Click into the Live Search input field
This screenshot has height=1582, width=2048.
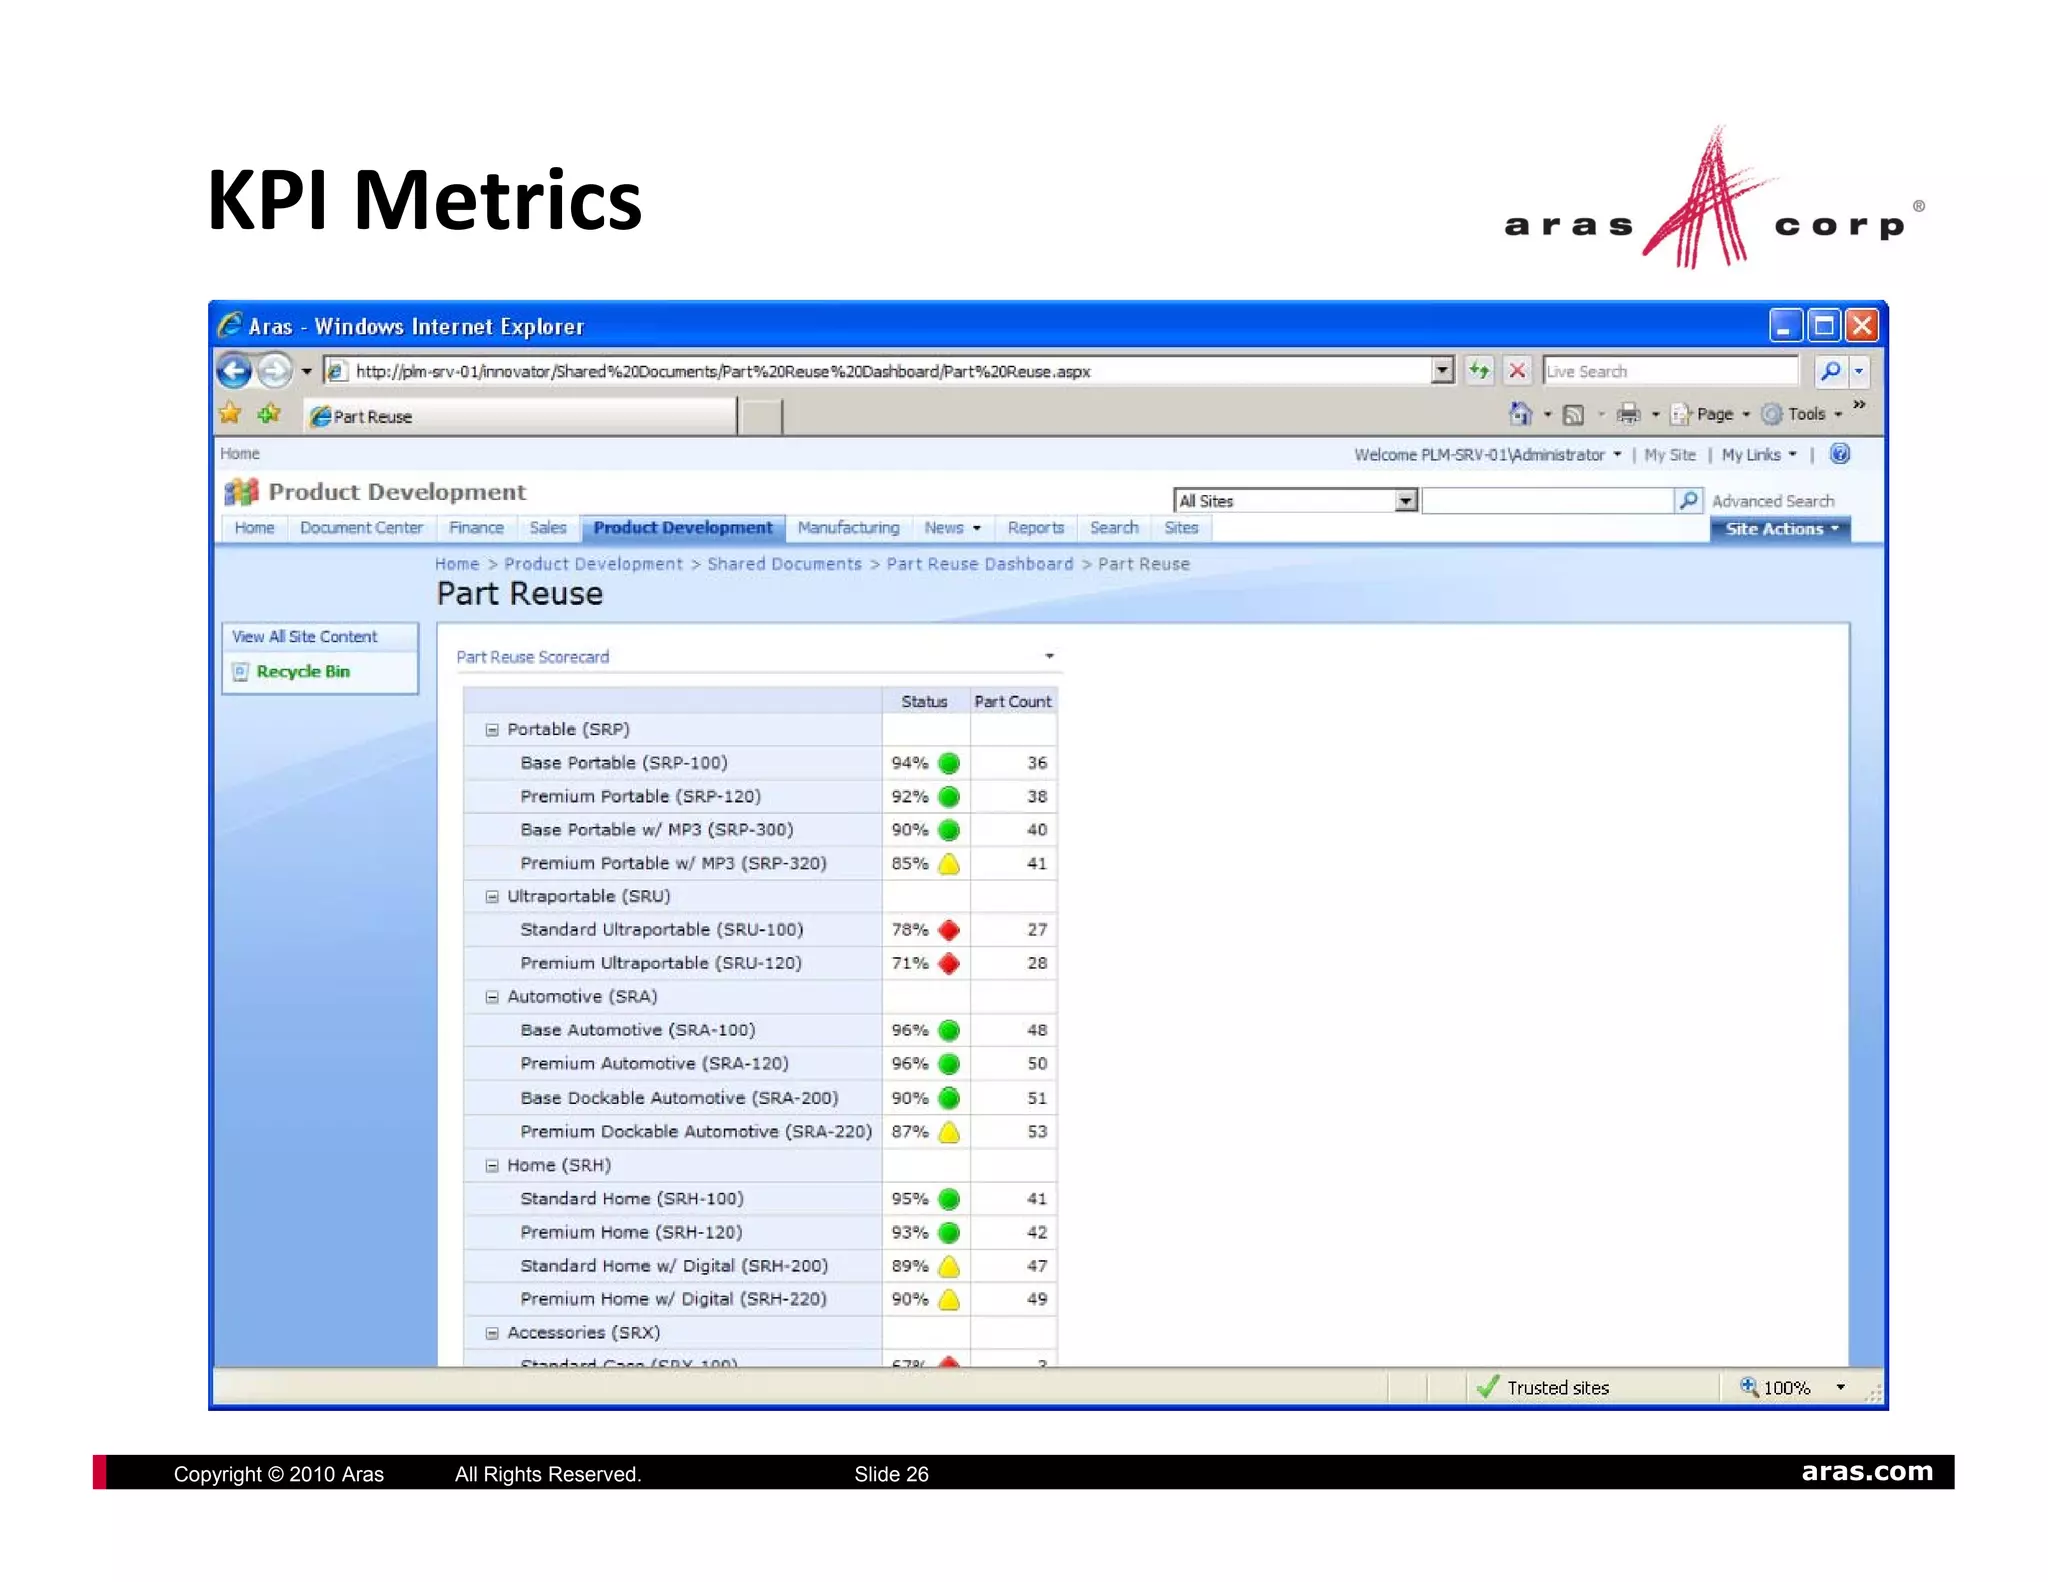1668,371
